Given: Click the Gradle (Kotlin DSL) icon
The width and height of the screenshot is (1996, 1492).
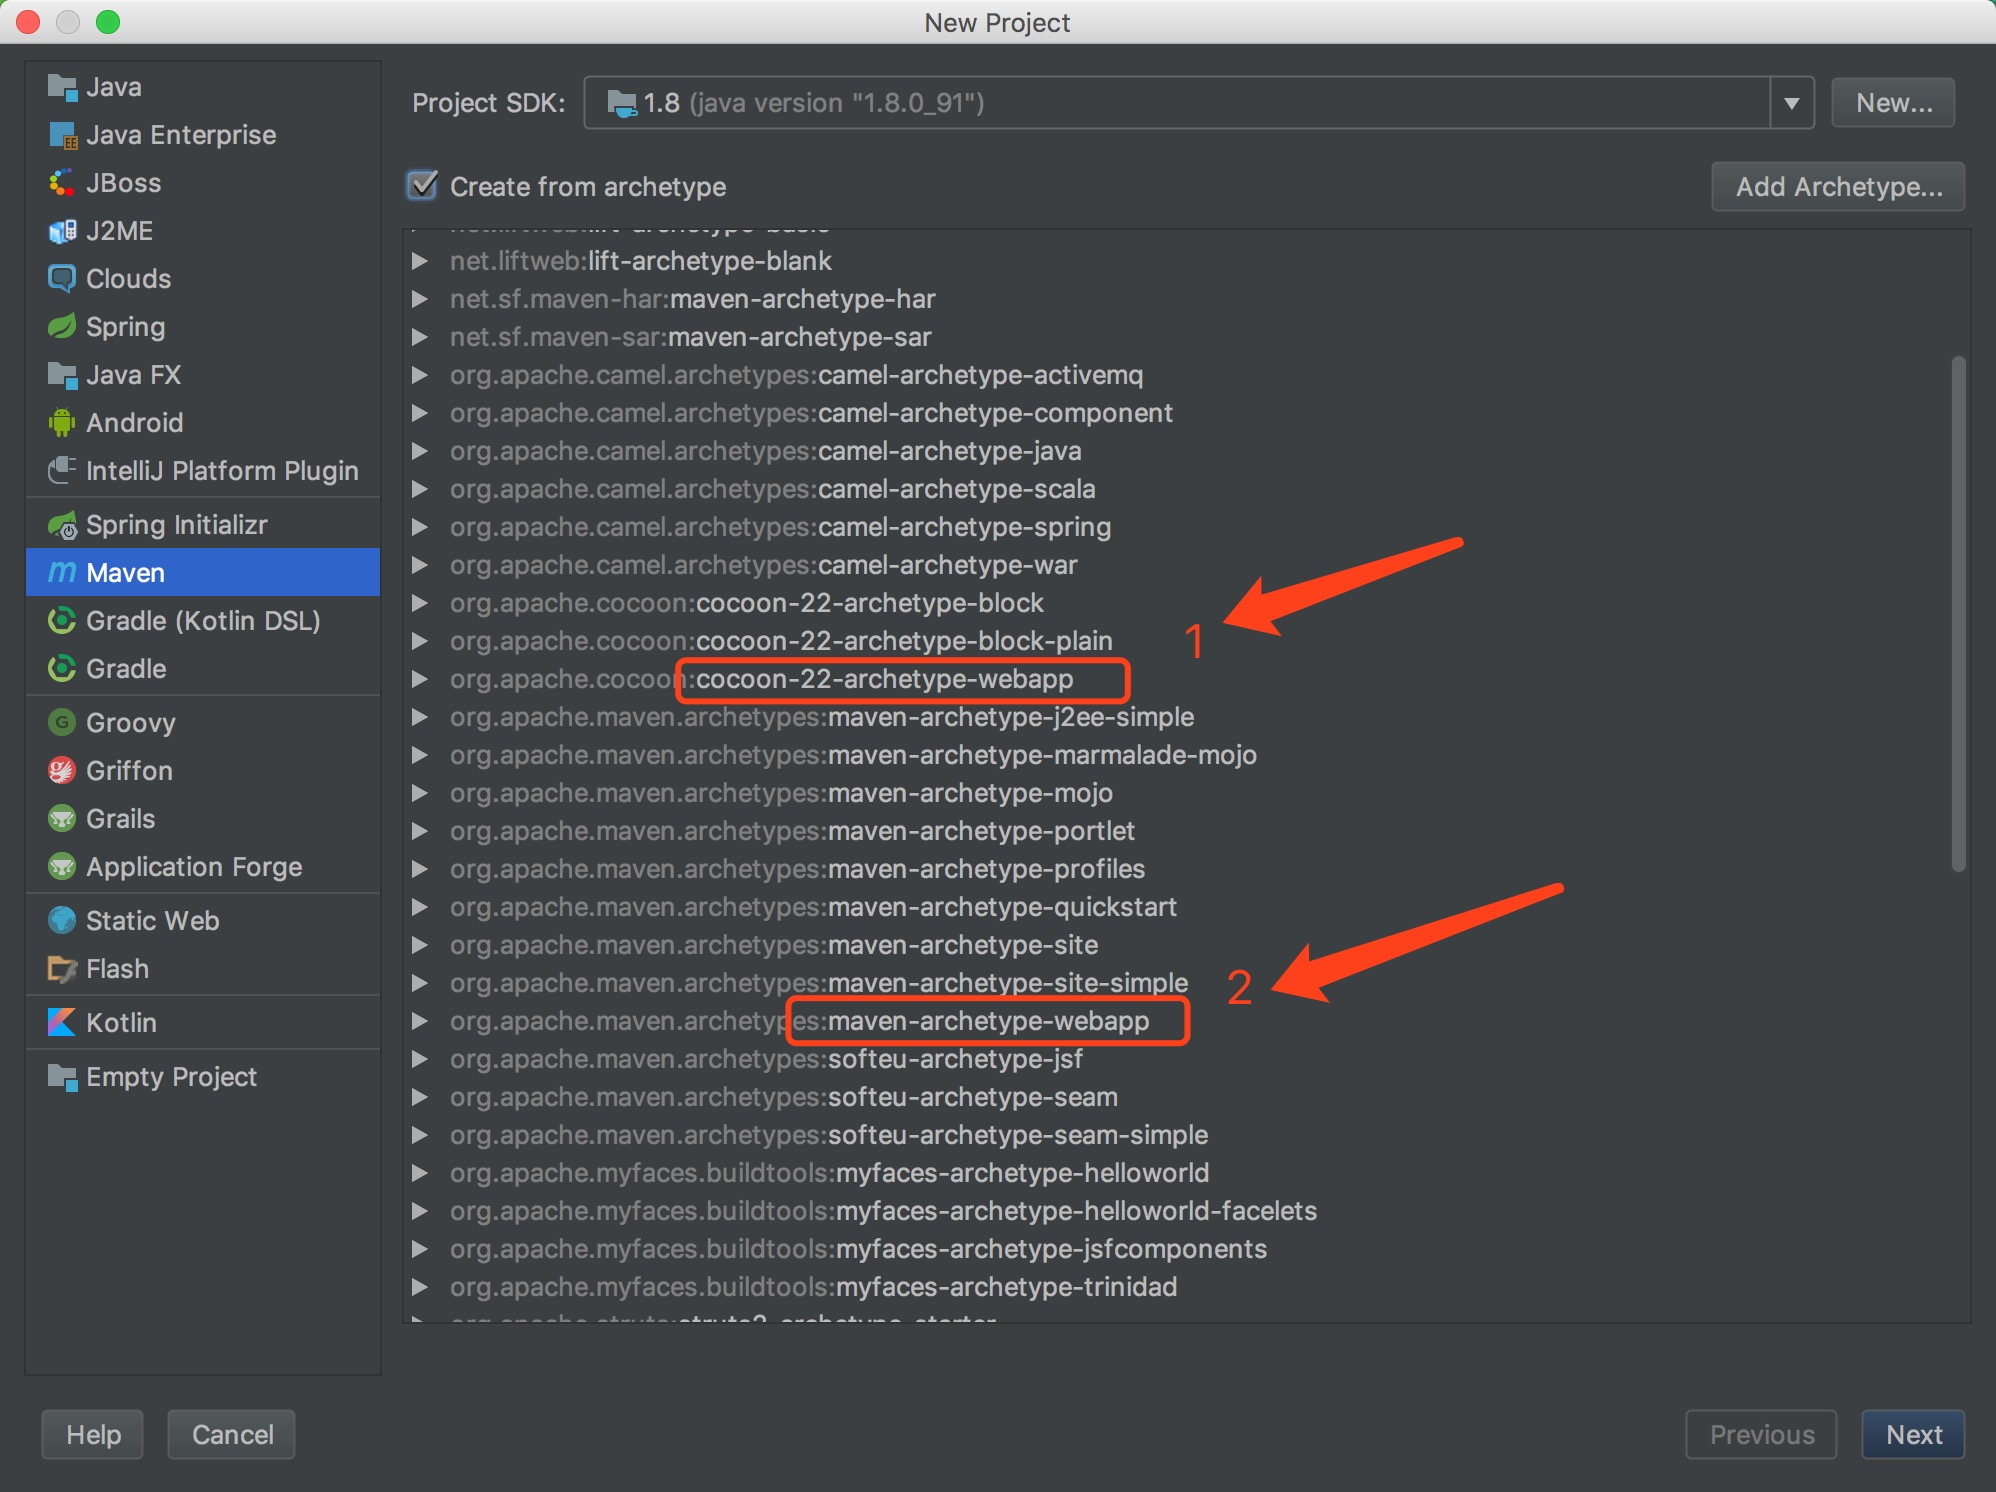Looking at the screenshot, I should tap(62, 621).
